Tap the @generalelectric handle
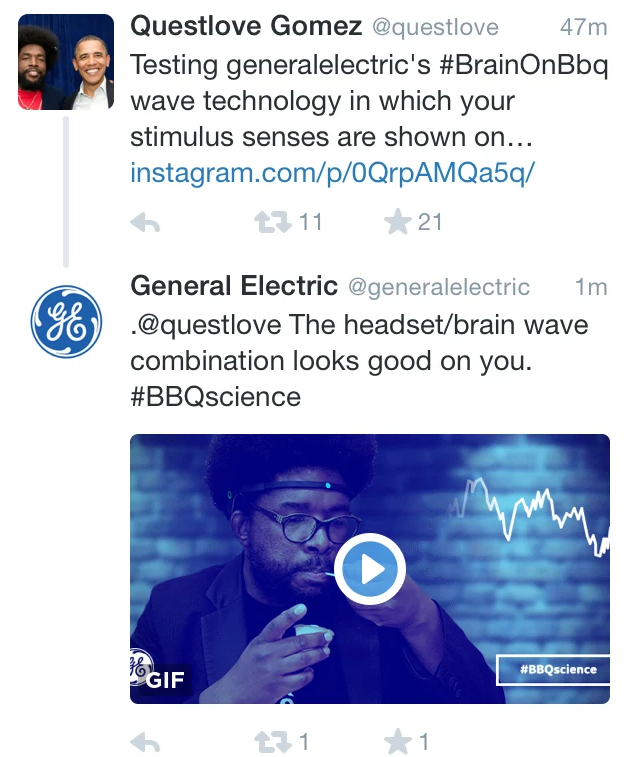The height and width of the screenshot is (757, 631). pos(438,287)
